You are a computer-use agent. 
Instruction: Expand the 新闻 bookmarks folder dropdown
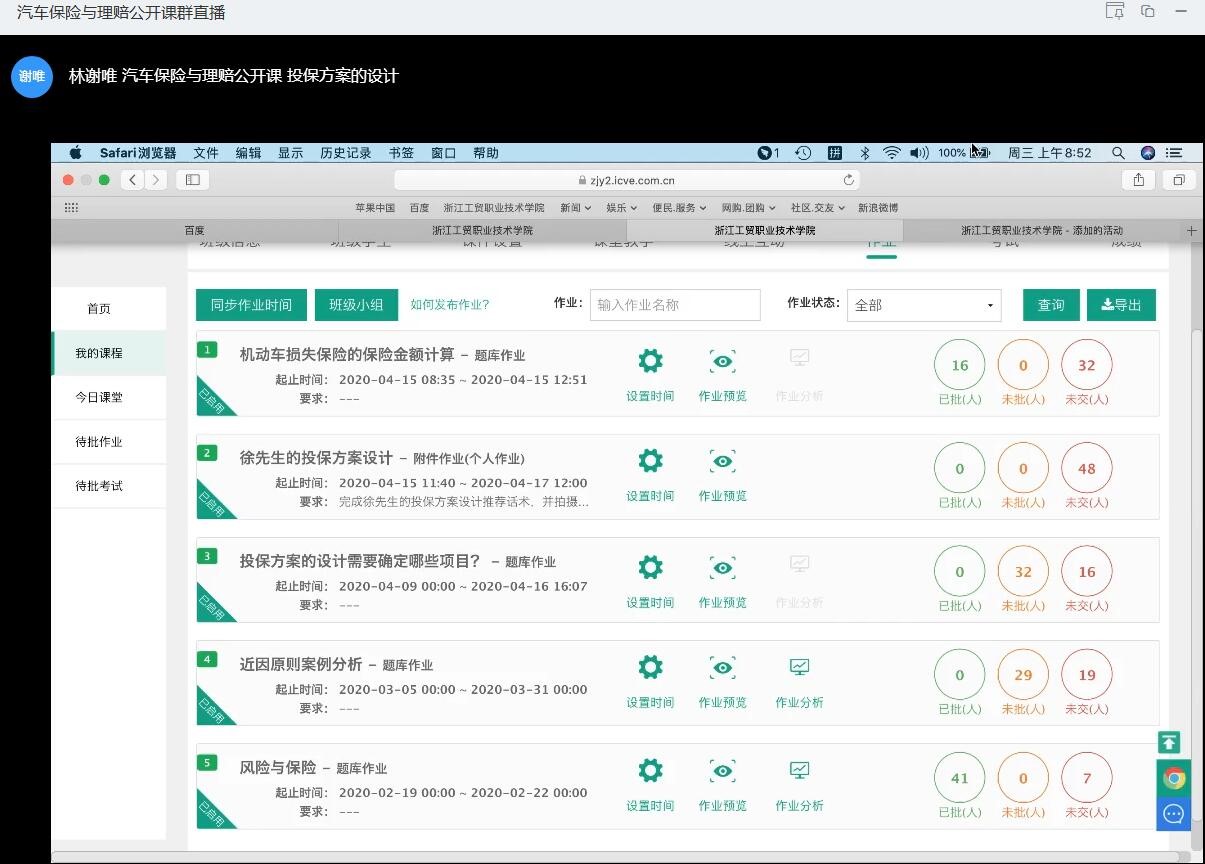click(x=575, y=208)
